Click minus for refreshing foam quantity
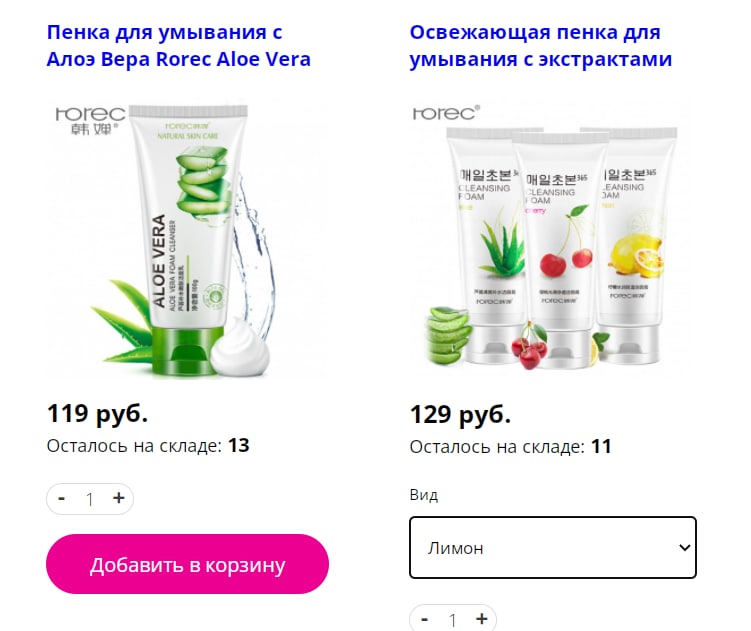Screen dimensions: 751x631 [x=424, y=619]
